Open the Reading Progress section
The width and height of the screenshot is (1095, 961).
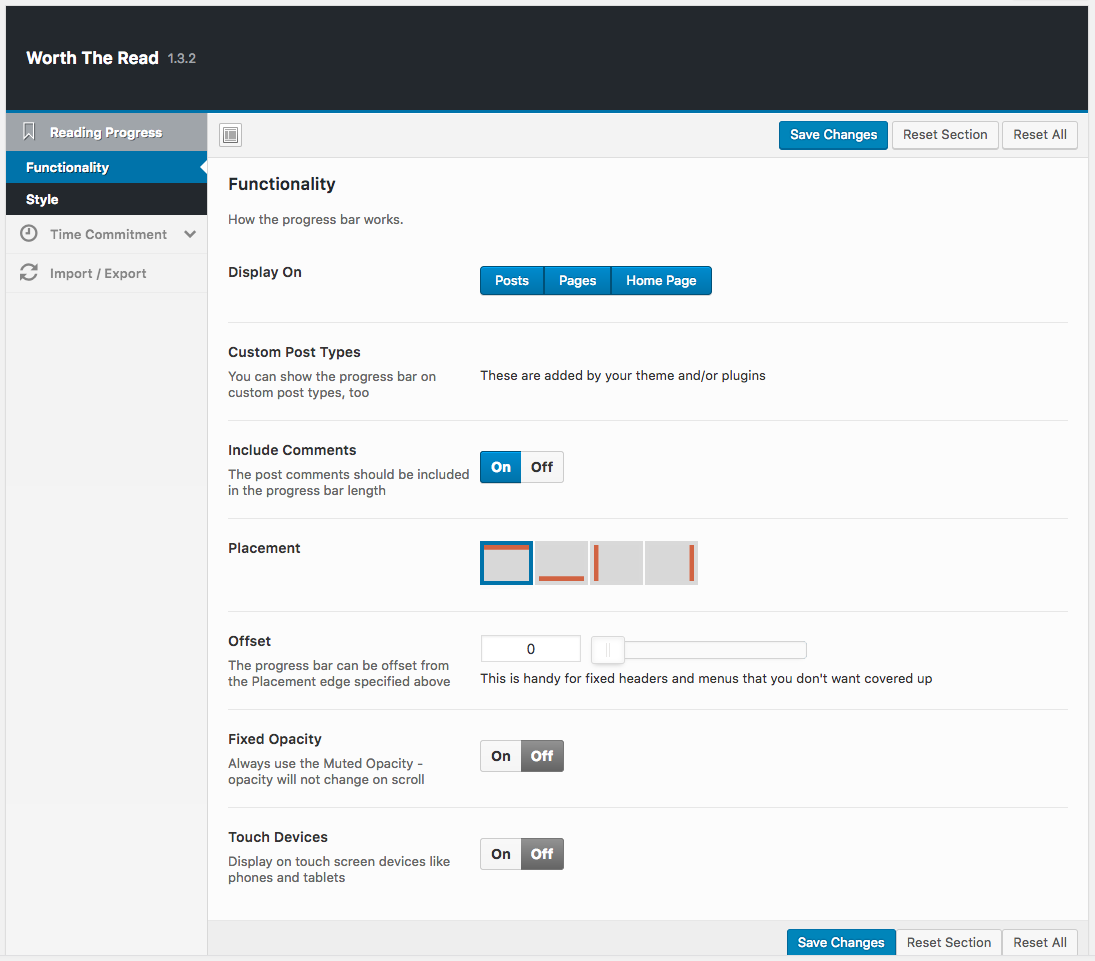click(106, 132)
